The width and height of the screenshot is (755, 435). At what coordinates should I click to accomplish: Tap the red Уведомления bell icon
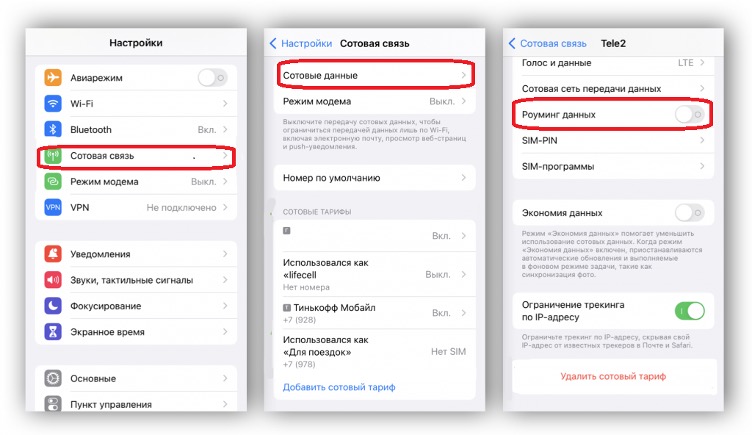[x=53, y=253]
